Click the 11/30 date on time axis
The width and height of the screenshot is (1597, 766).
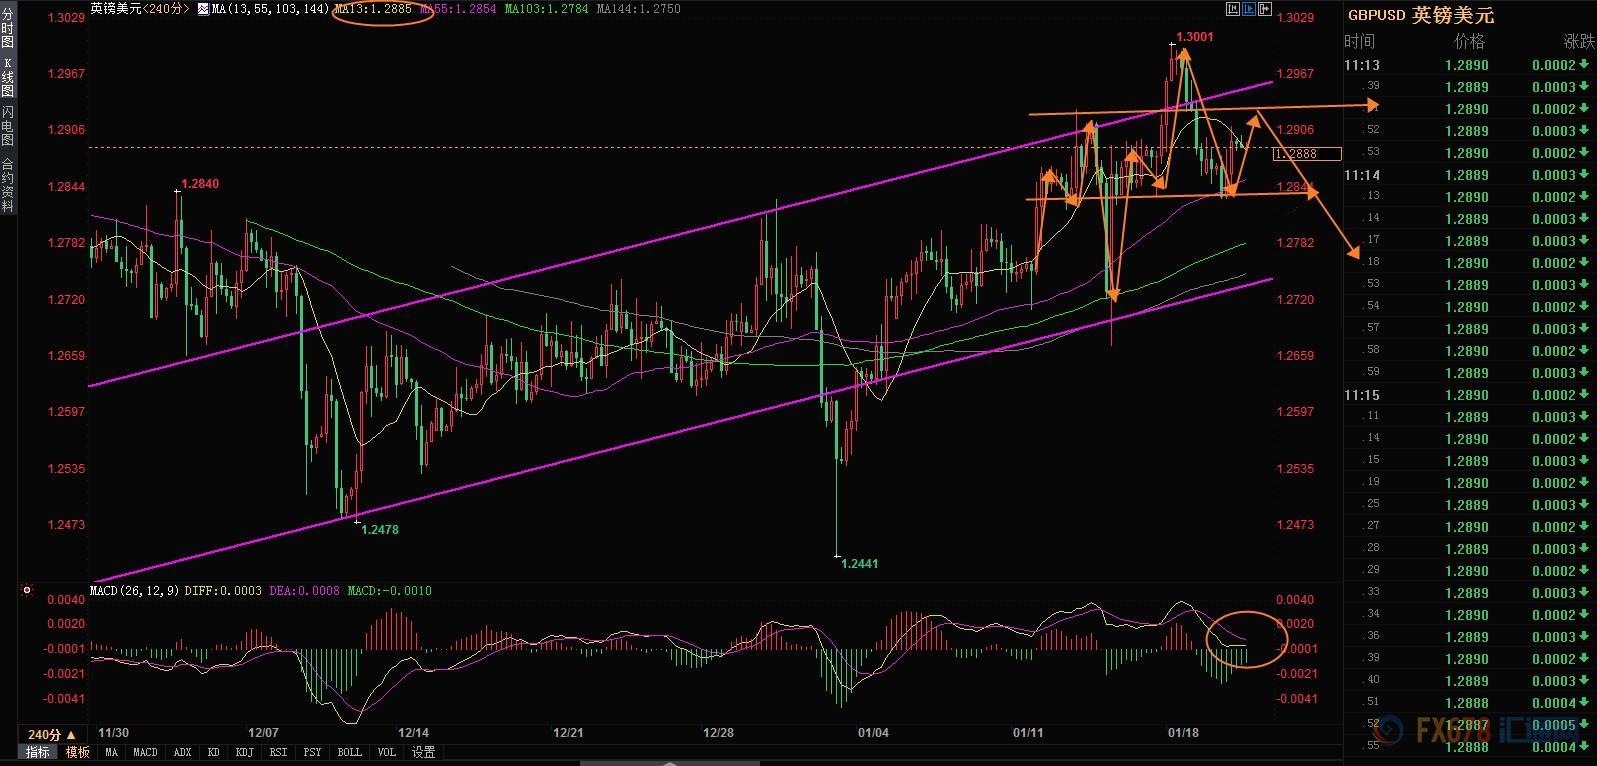click(113, 733)
